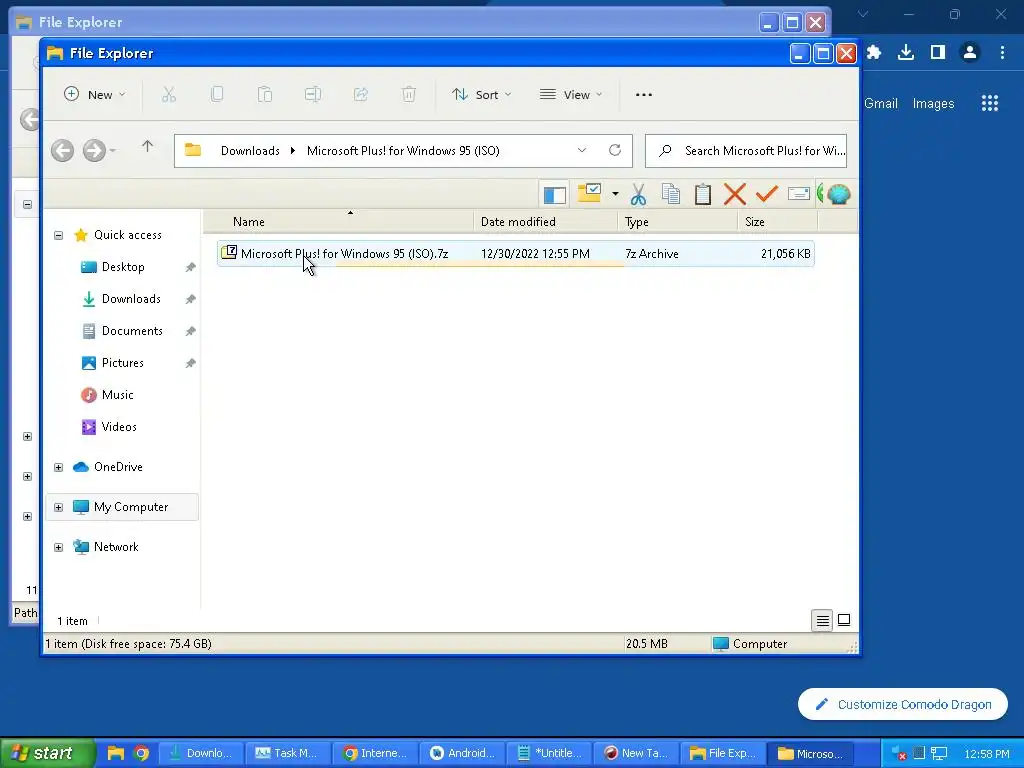The image size is (1024, 768).
Task: Click the Customize Comodo Dragon button
Action: pos(903,704)
